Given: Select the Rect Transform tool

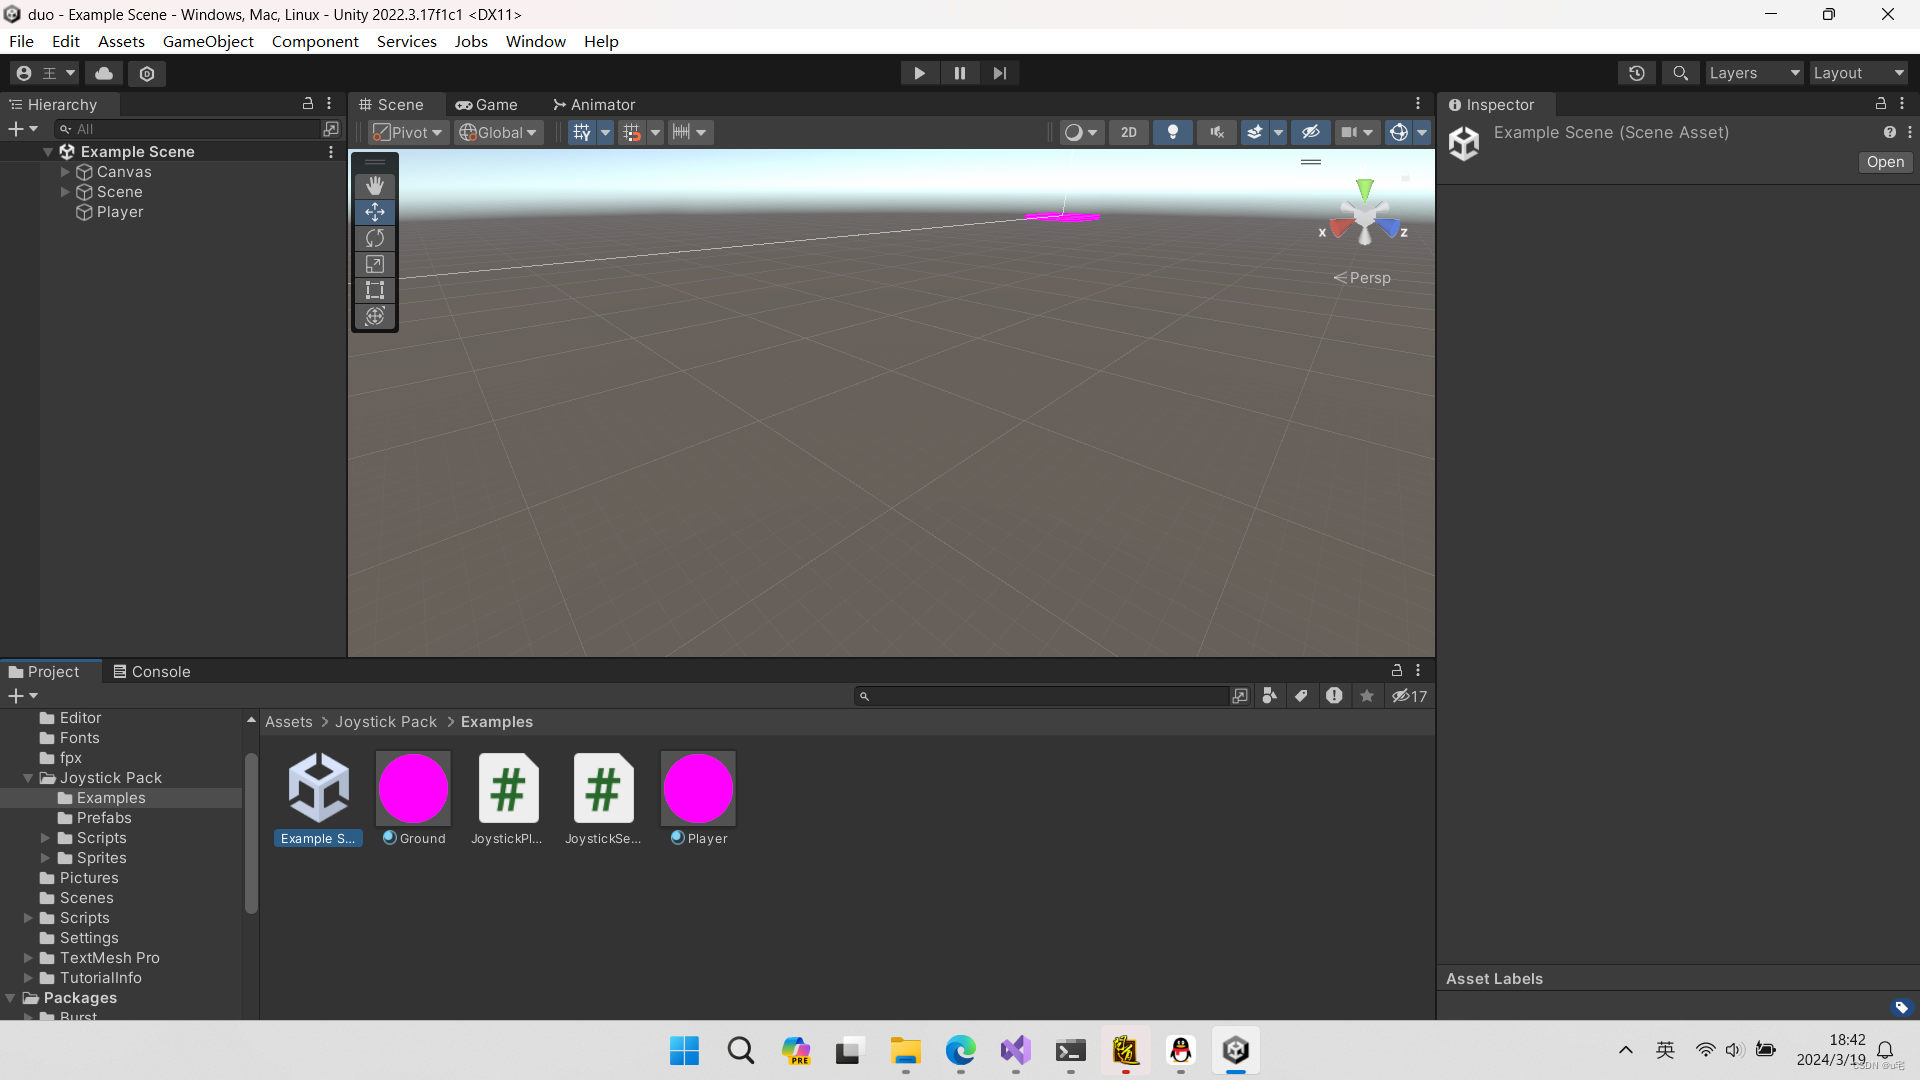Looking at the screenshot, I should pyautogui.click(x=374, y=290).
